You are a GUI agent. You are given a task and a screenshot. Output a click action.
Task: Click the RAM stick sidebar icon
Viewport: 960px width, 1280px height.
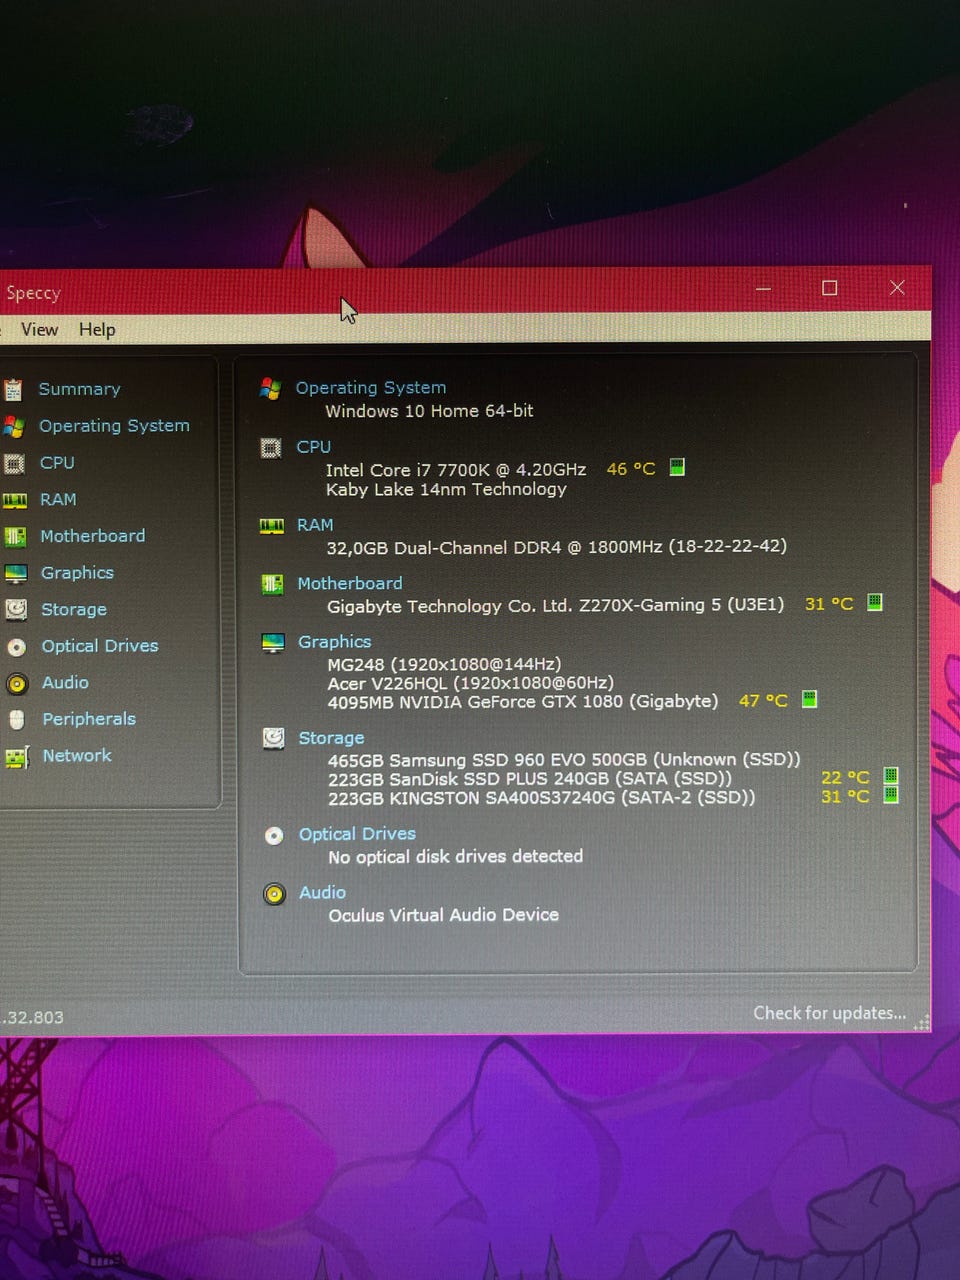tap(14, 500)
